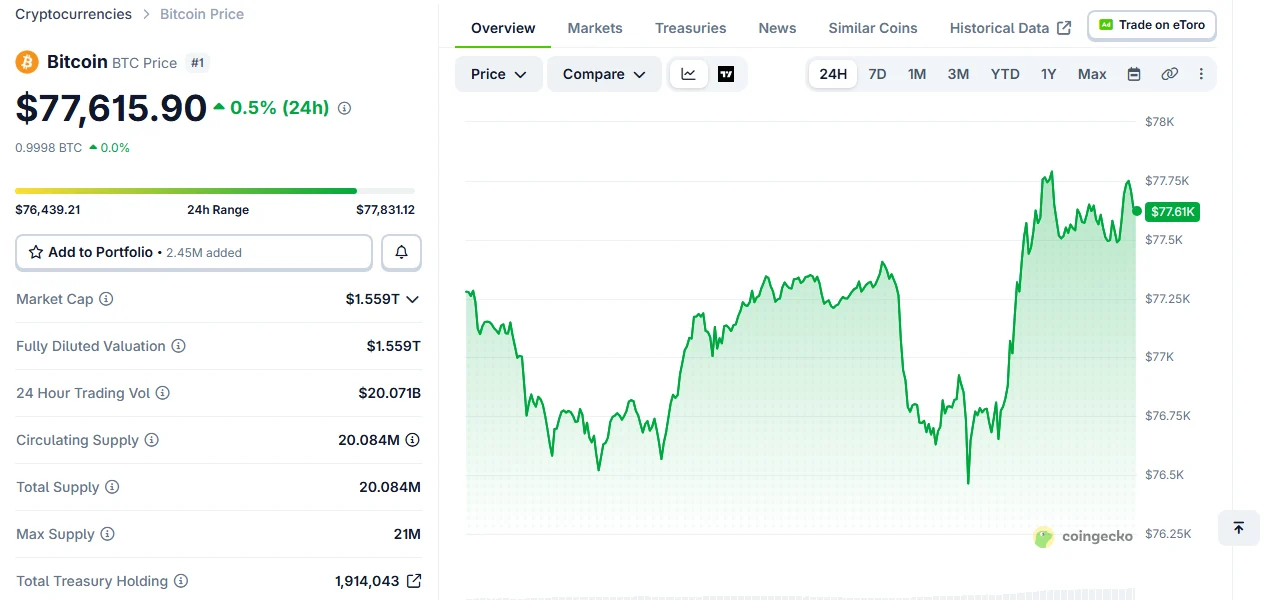Select the Max time range
This screenshot has height=600, width=1280.
pos(1092,74)
